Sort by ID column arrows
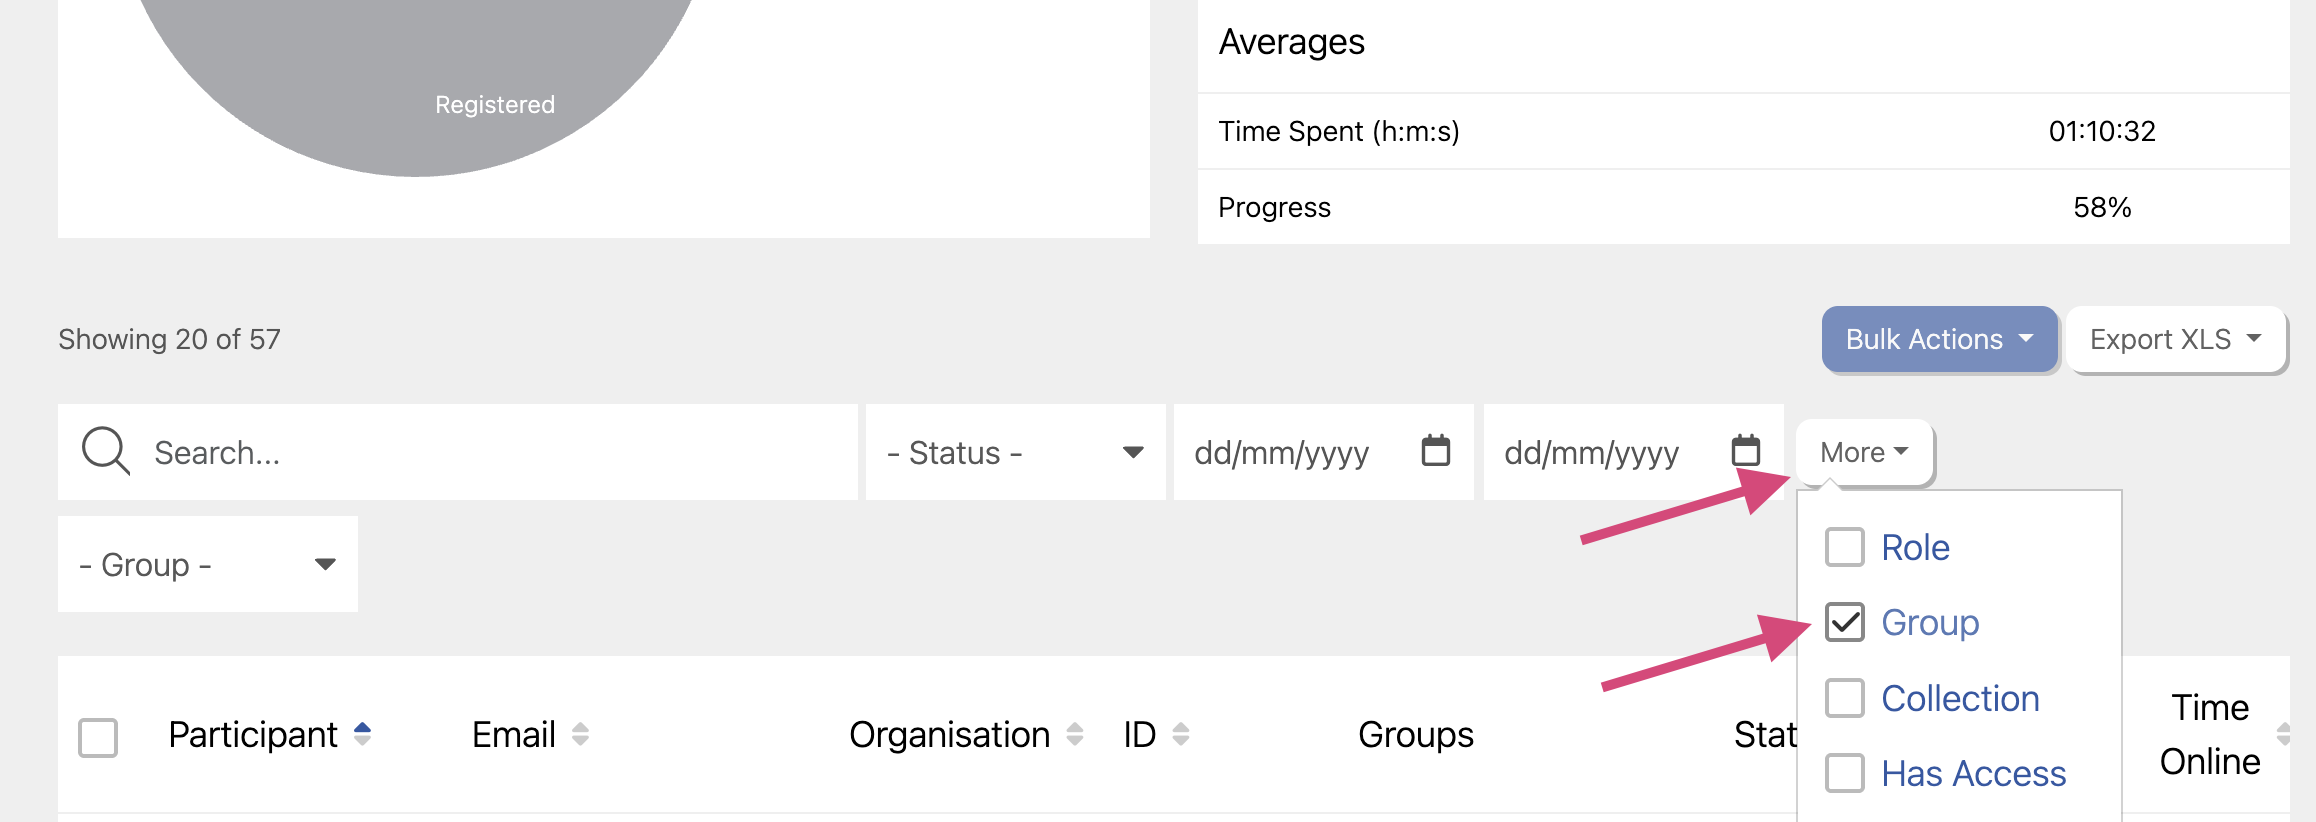Image resolution: width=2316 pixels, height=822 pixels. [x=1181, y=734]
